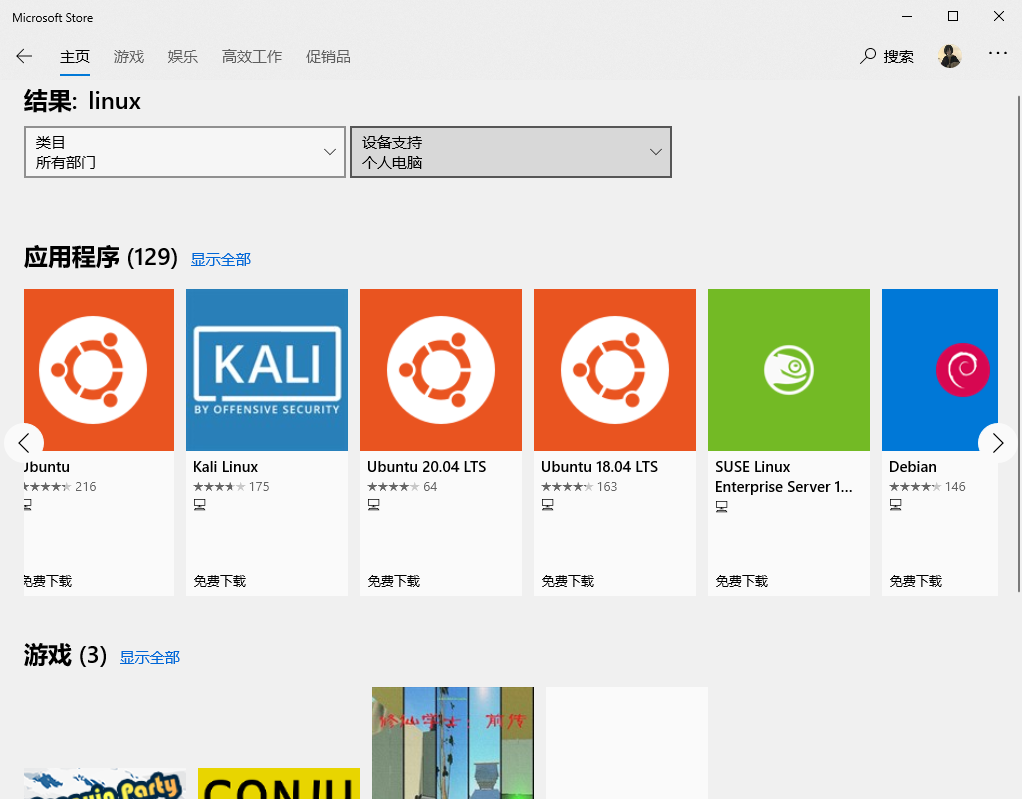Show previous apps with the left carousel arrow

pos(24,443)
